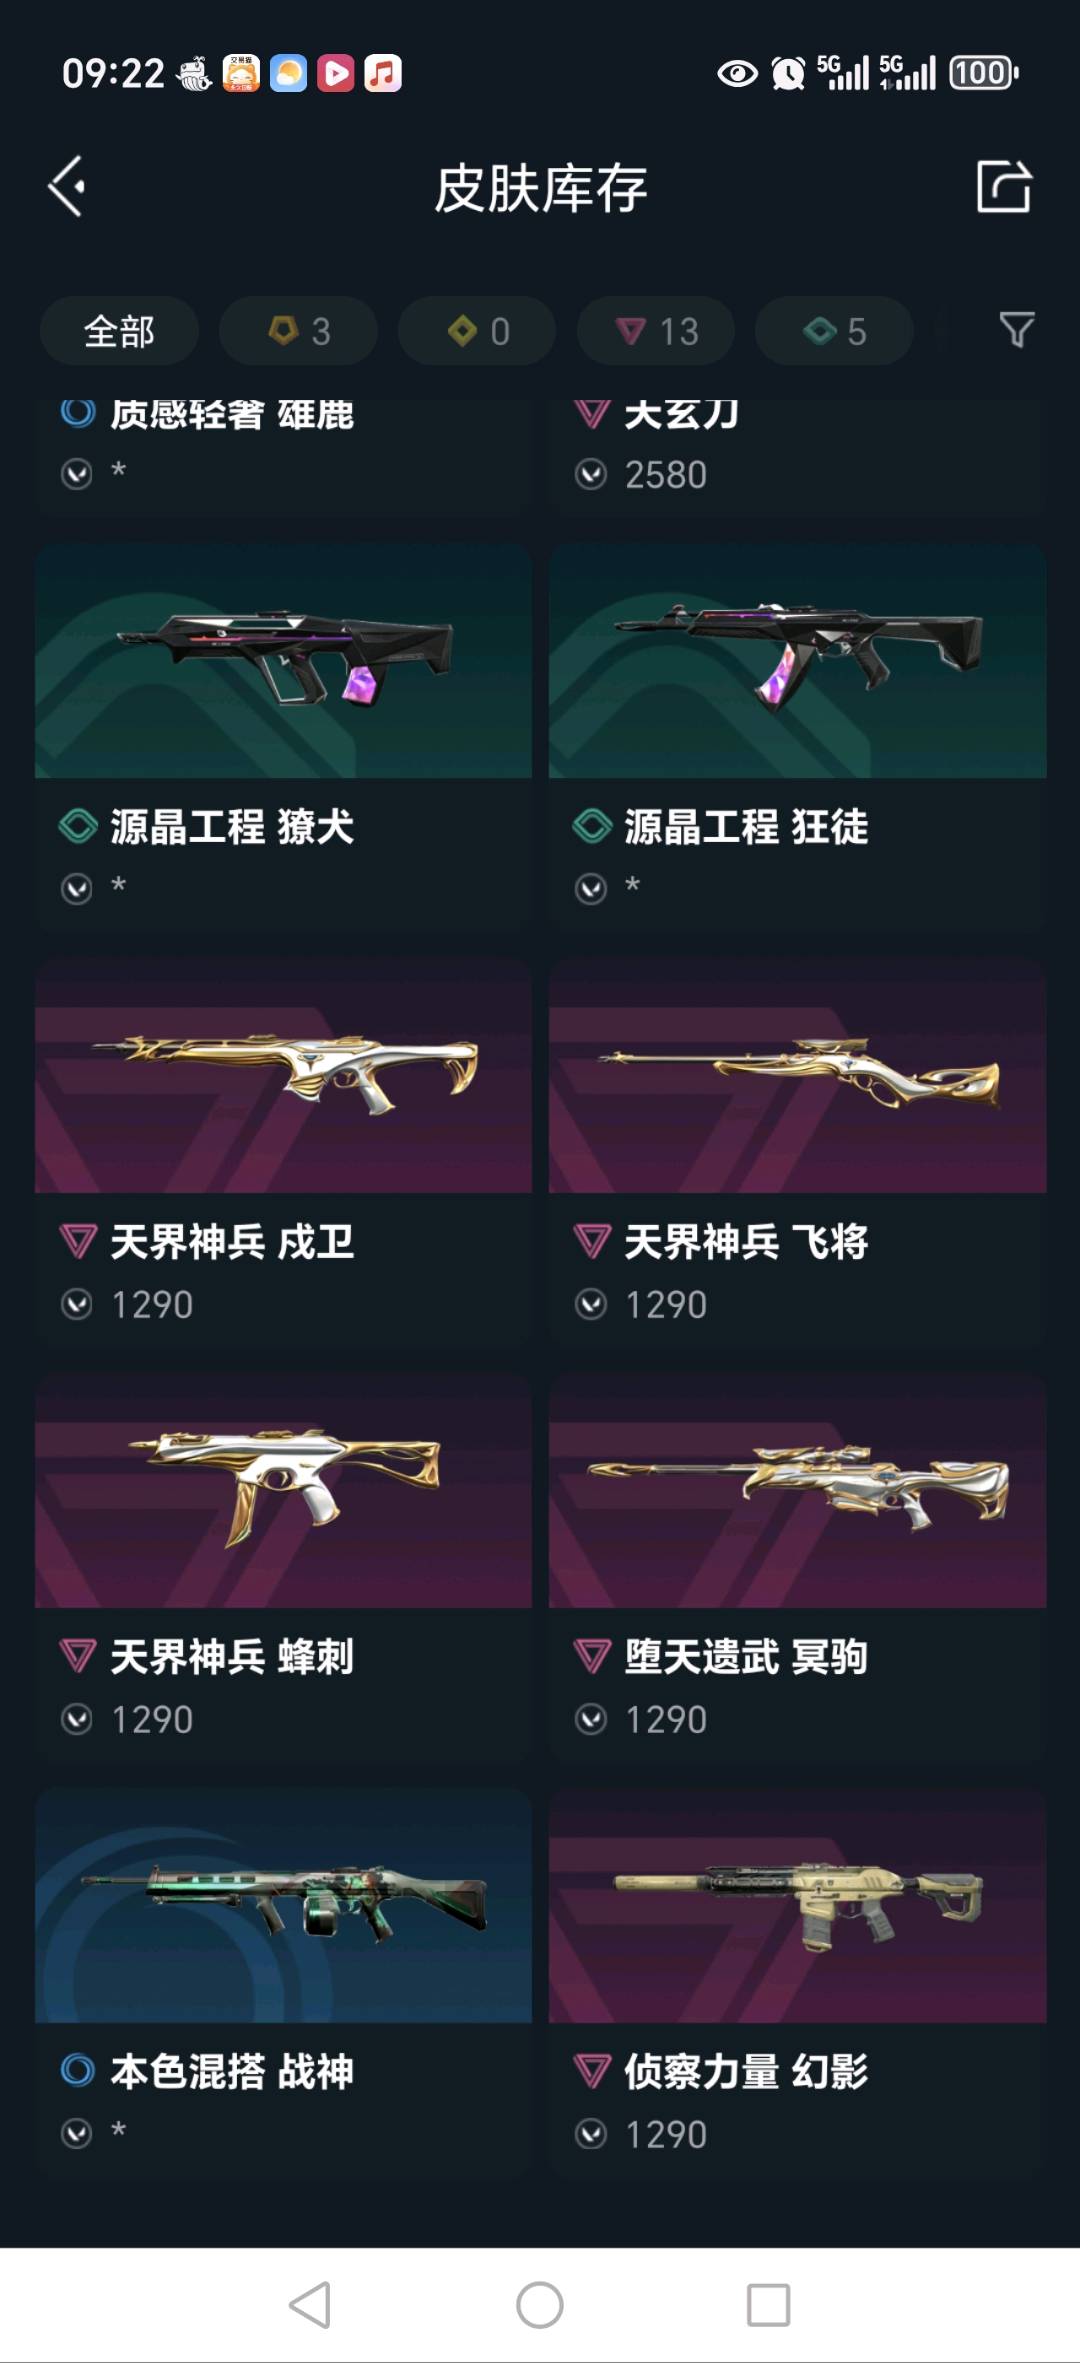Tap the 2580 price of the 大玄刀 card
Screen dimensions: 1080x2363
pyautogui.click(x=666, y=474)
